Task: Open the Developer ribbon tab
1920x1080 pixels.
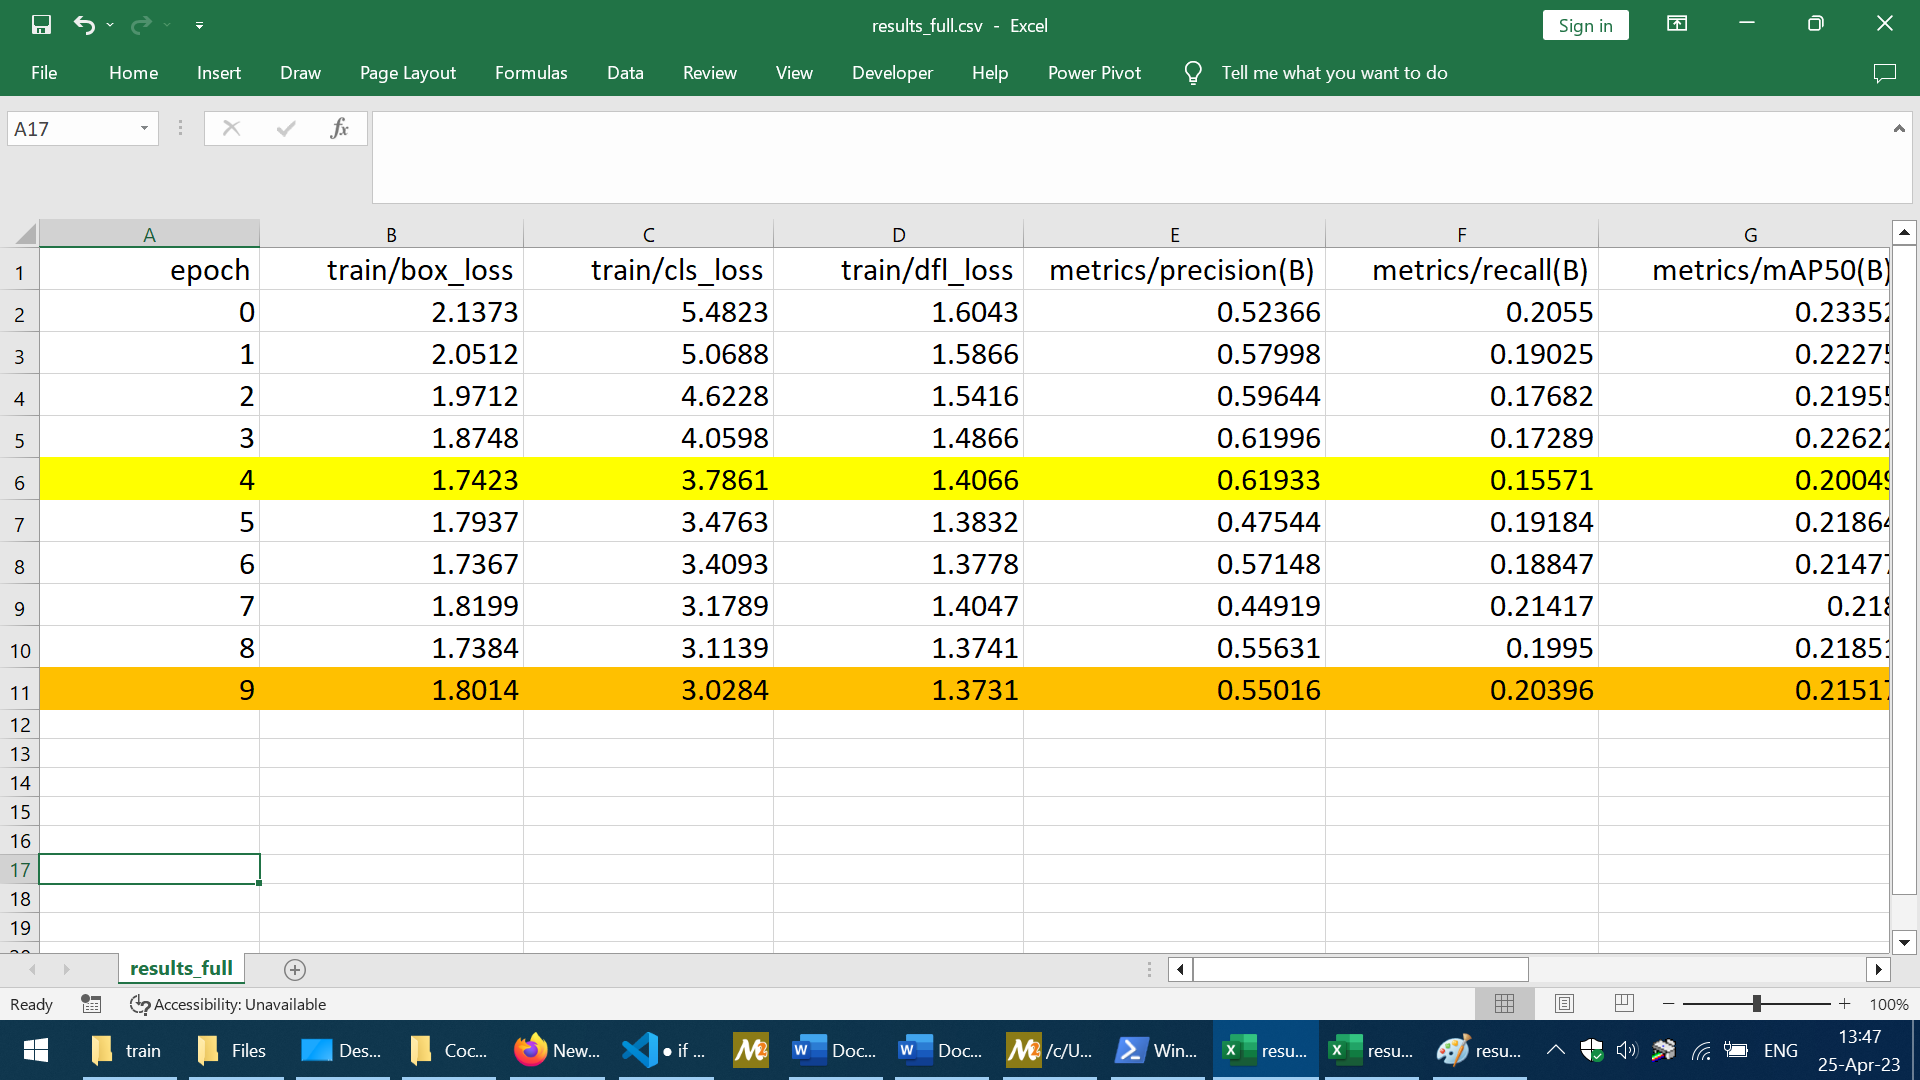Action: click(x=891, y=72)
